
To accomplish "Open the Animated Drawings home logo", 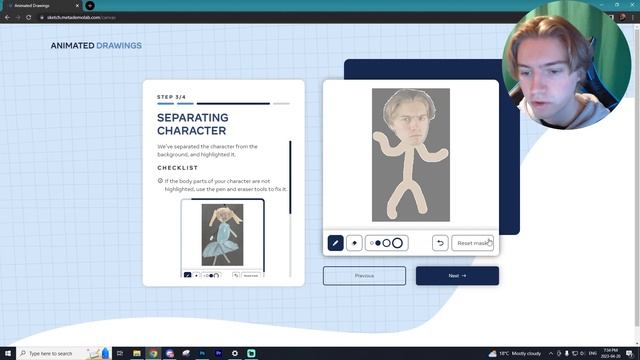I will [96, 46].
